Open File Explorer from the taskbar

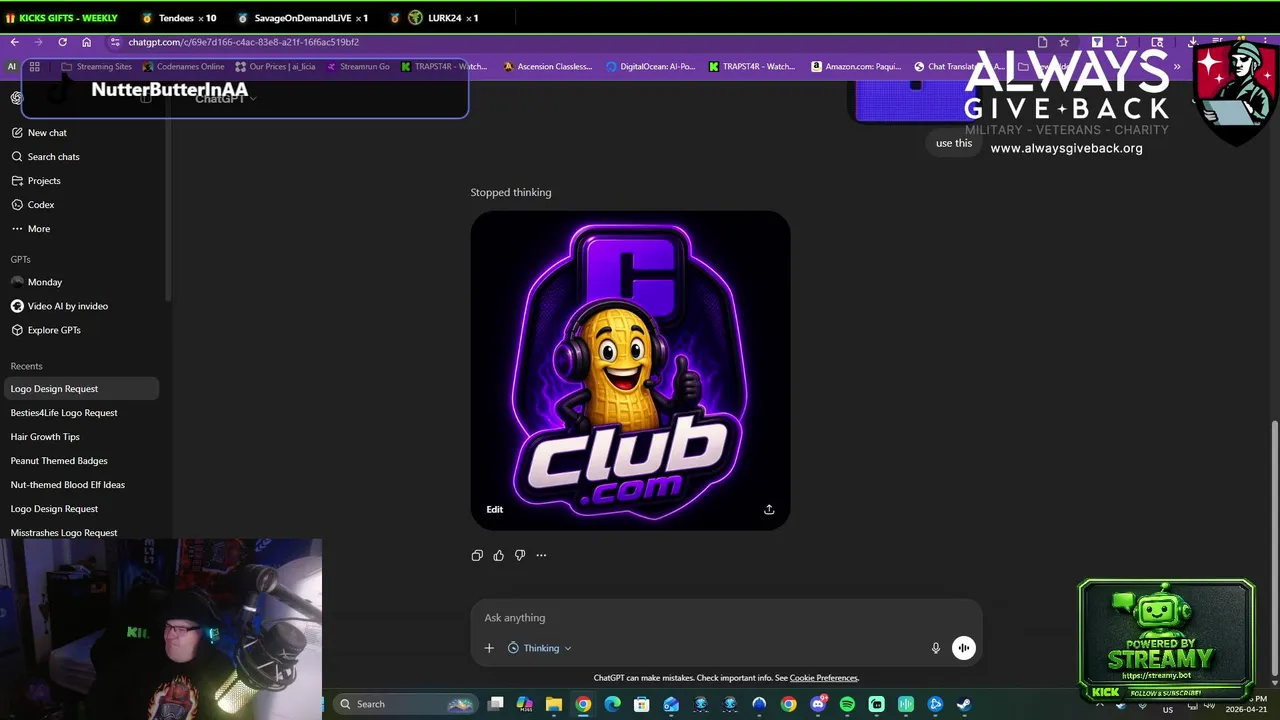[x=553, y=704]
